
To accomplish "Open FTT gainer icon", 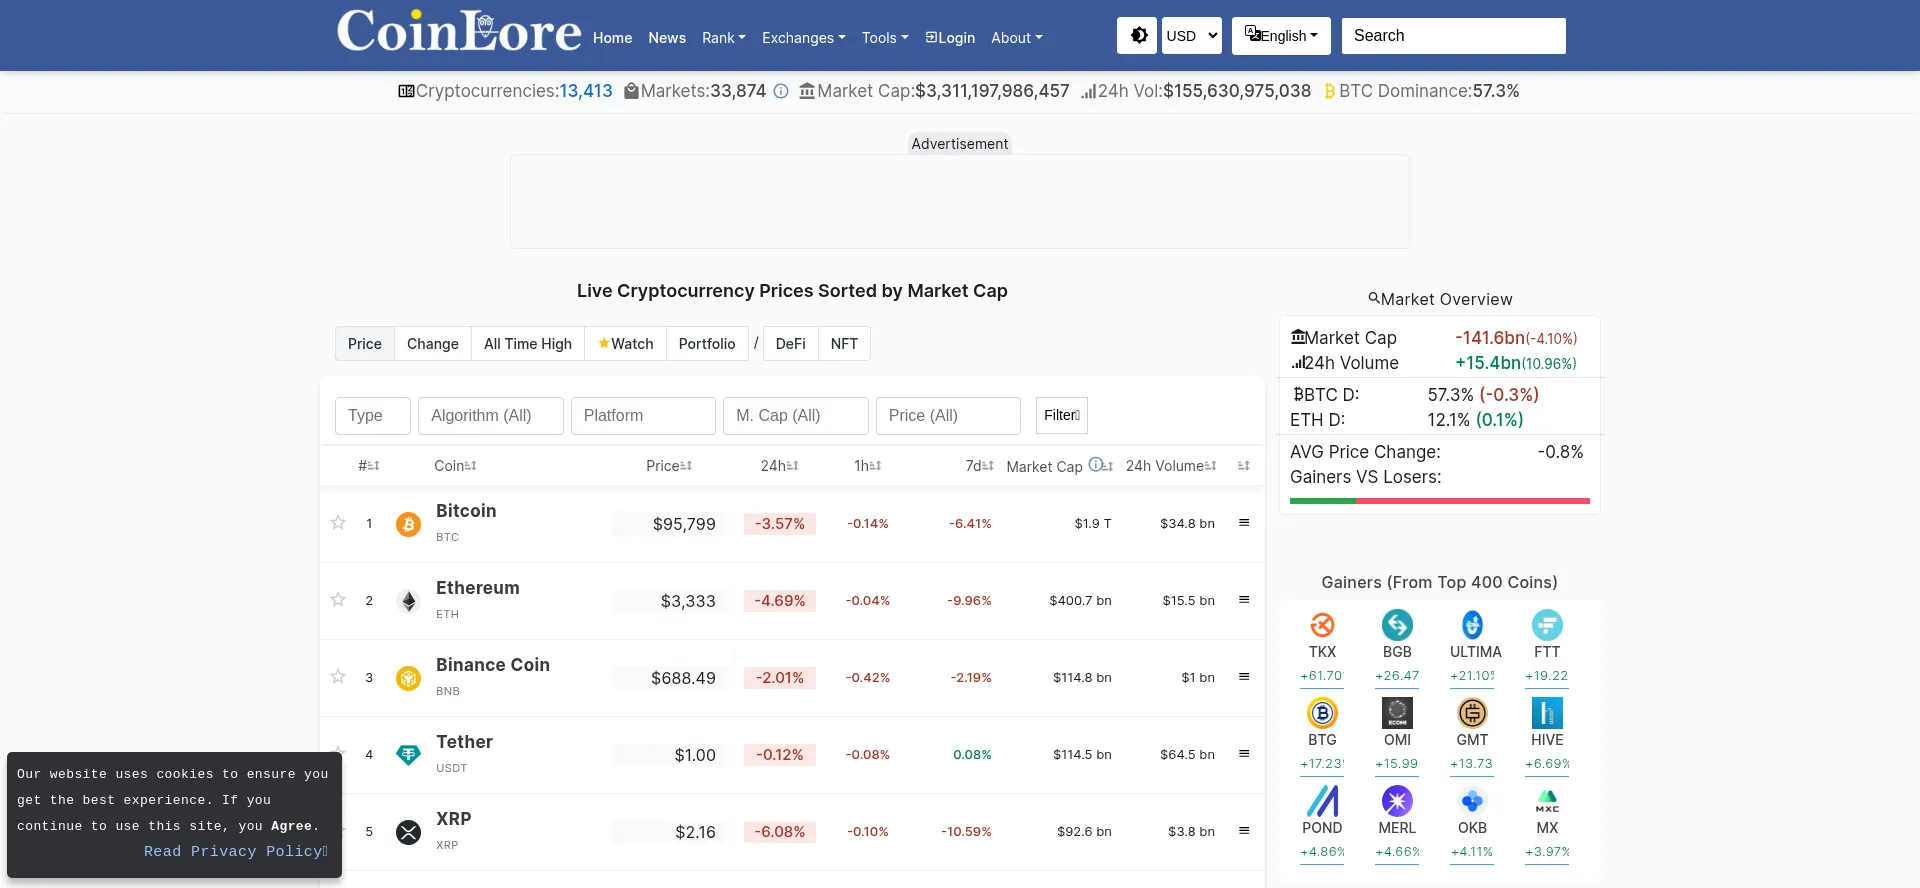I will (x=1547, y=625).
